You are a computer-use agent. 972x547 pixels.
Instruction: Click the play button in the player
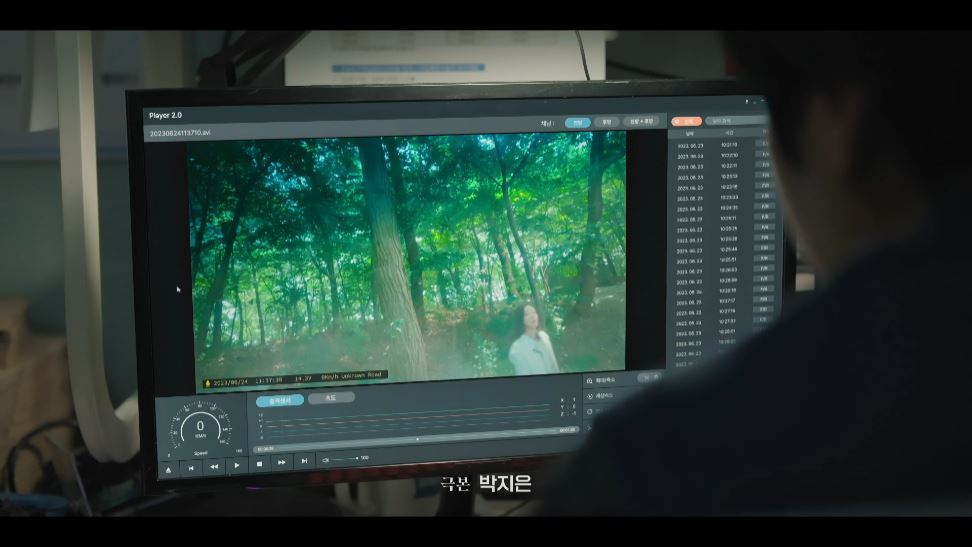point(236,465)
